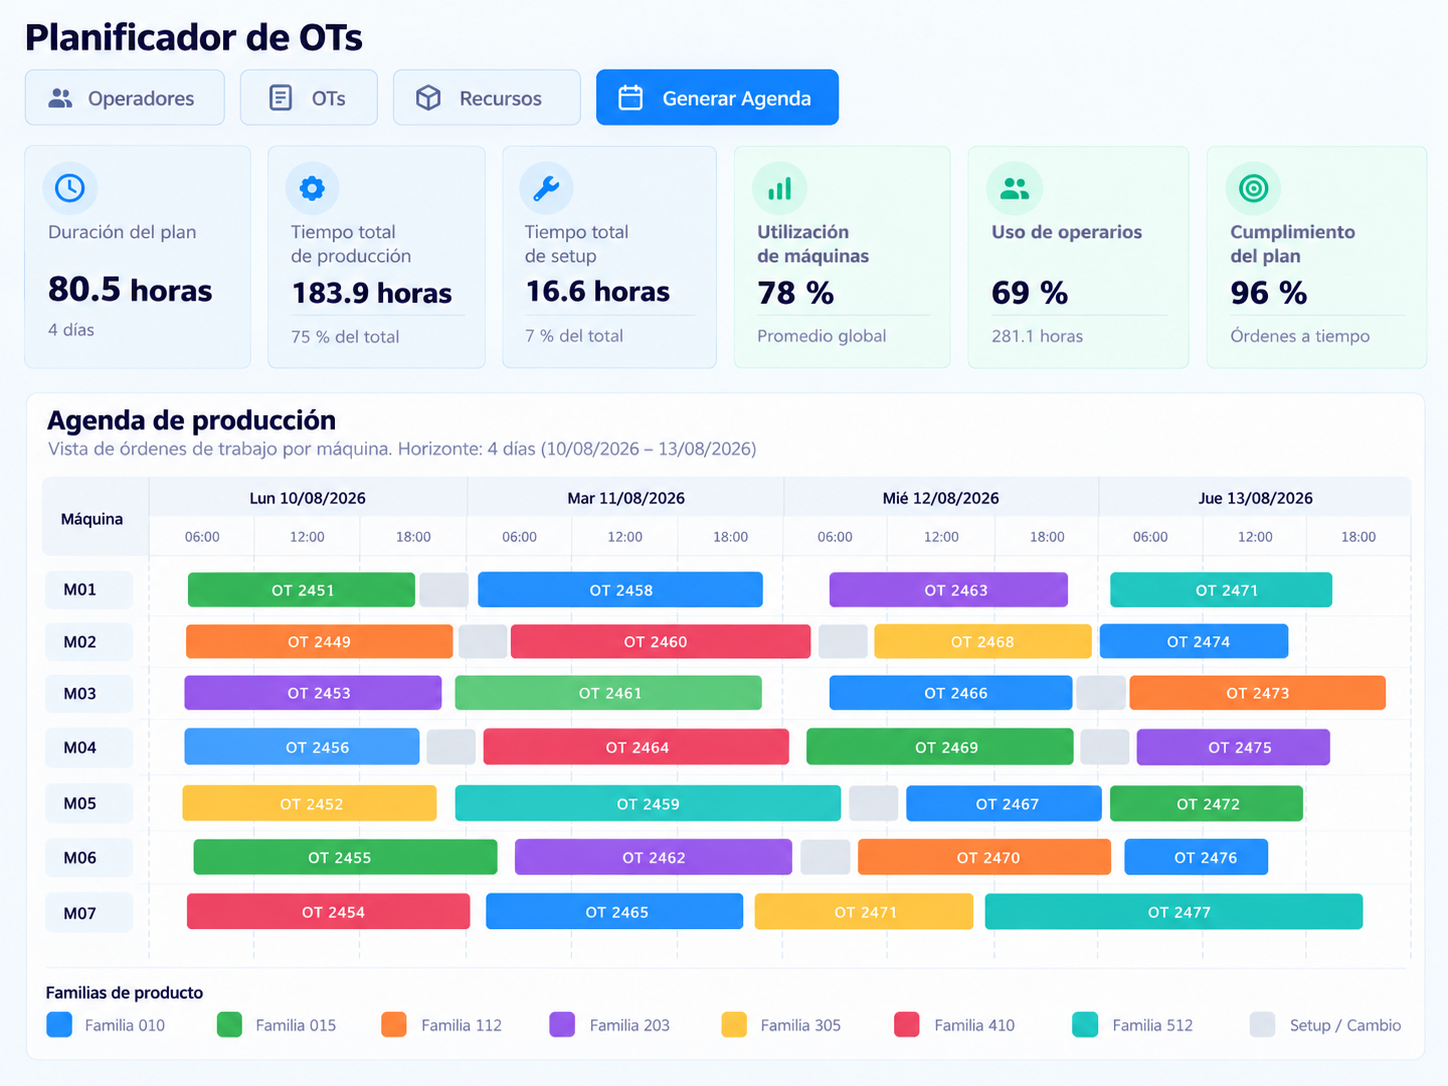Click the green Familia 015 legend swatch
Image resolution: width=1448 pixels, height=1086 pixels.
pyautogui.click(x=230, y=1025)
